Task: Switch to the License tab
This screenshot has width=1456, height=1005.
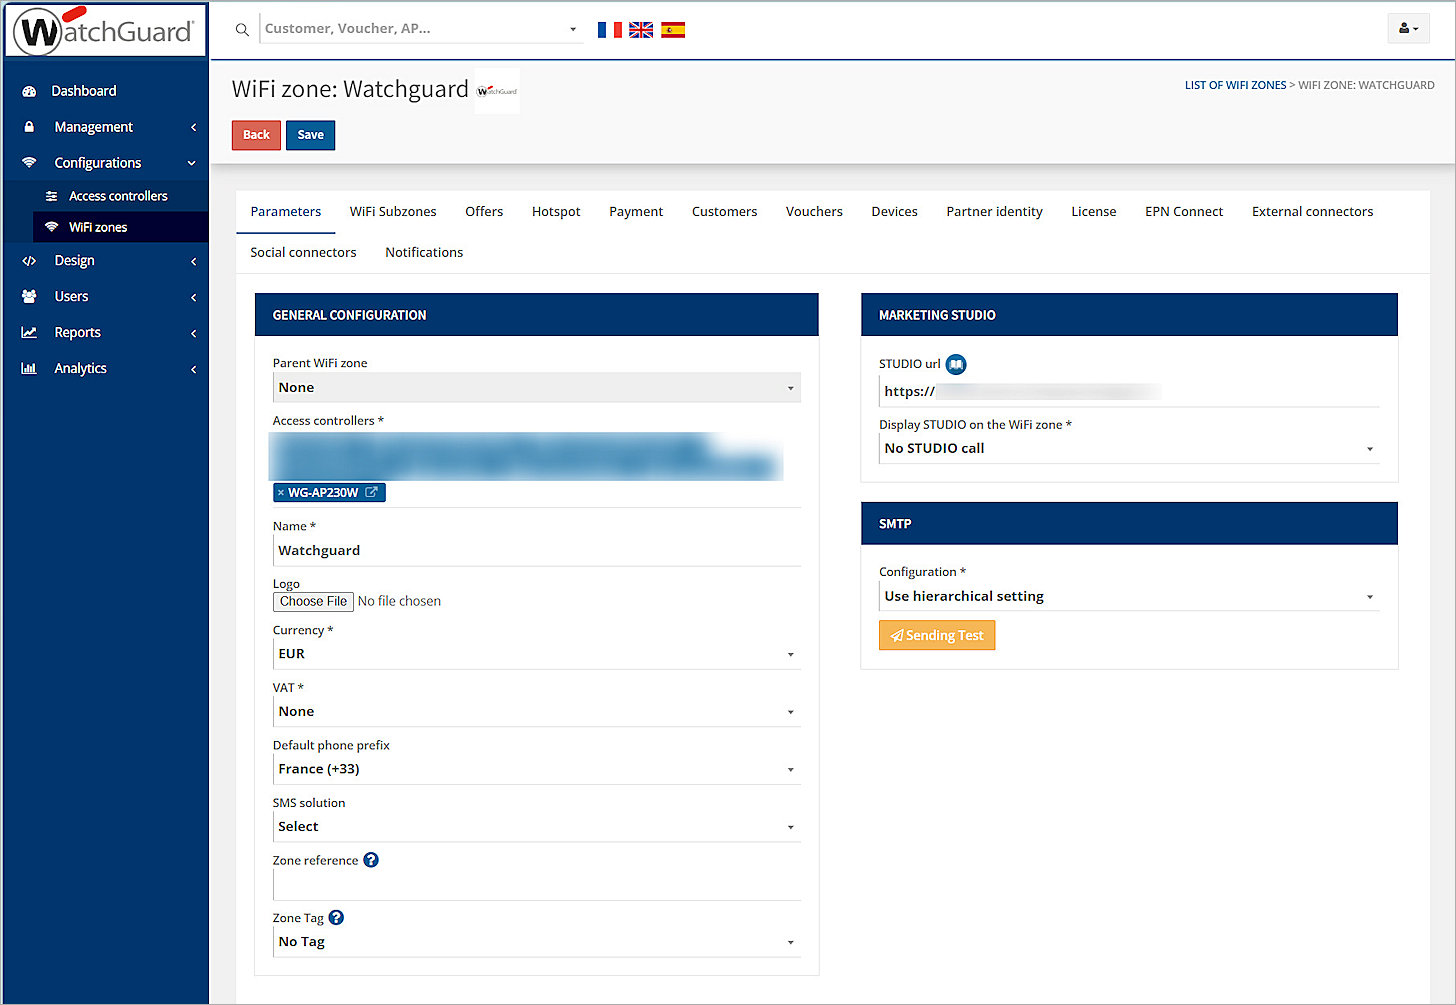Action: tap(1094, 211)
